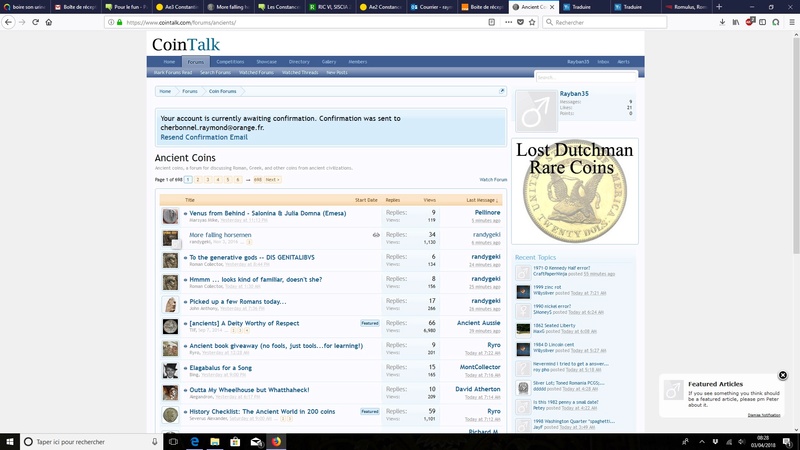This screenshot has height=450, width=800.
Task: Click the Firefox icon on taskbar
Action: (x=276, y=442)
